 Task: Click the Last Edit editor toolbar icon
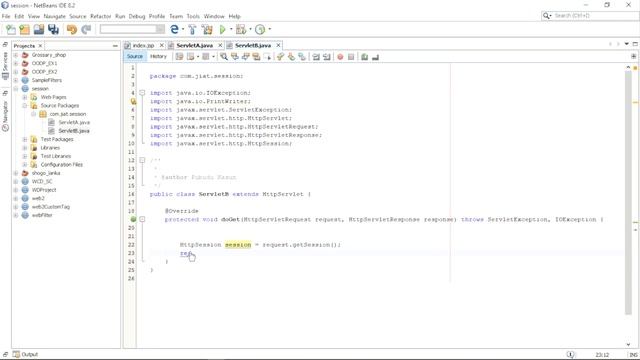pyautogui.click(x=179, y=57)
